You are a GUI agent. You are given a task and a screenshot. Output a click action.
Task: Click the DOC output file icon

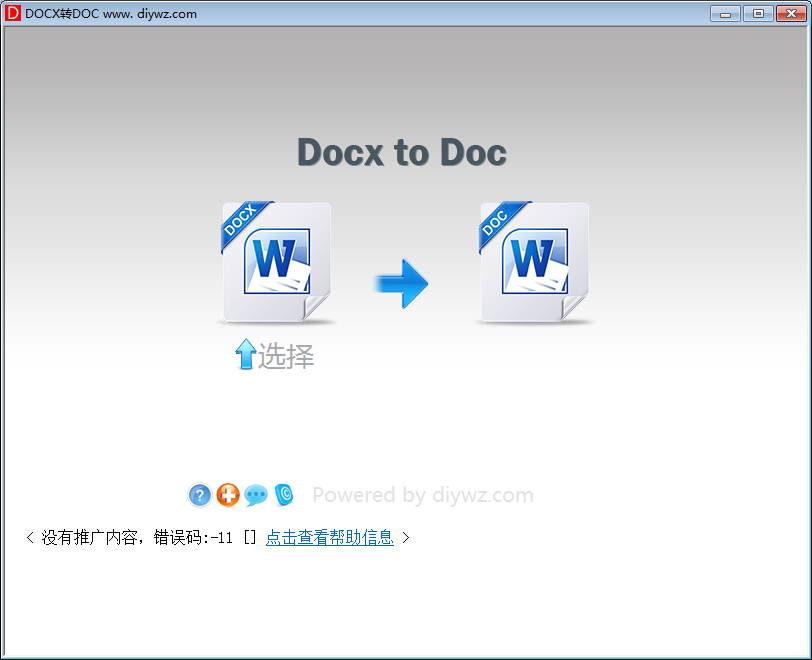[534, 262]
